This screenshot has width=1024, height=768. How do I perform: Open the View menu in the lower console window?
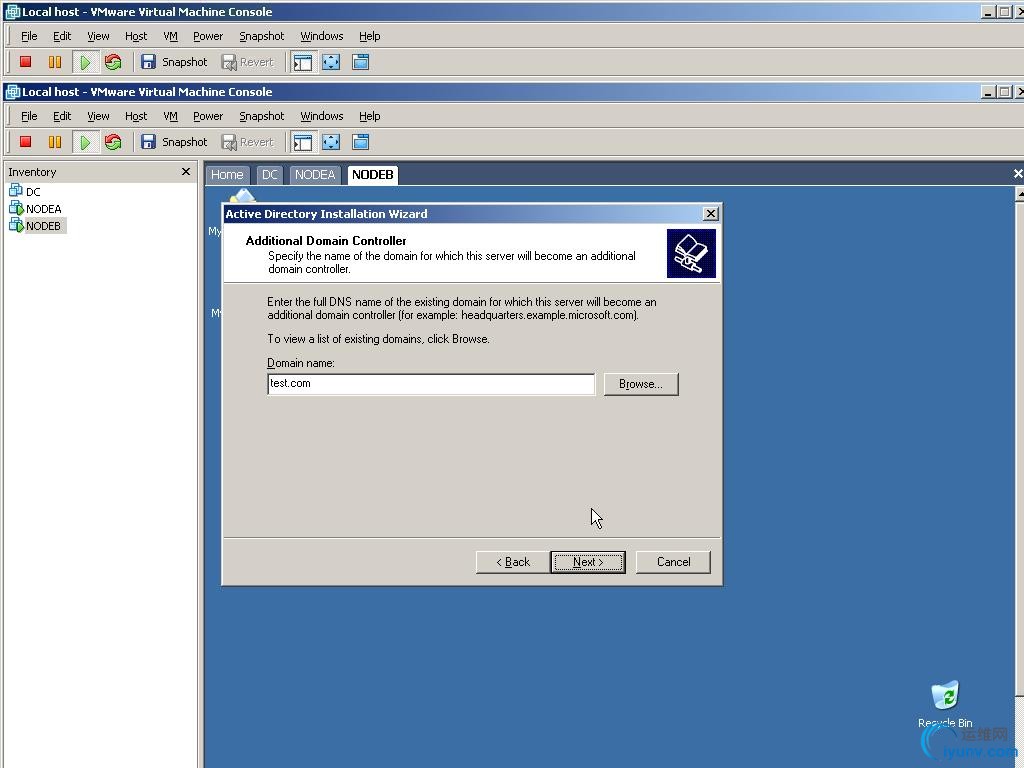(98, 116)
